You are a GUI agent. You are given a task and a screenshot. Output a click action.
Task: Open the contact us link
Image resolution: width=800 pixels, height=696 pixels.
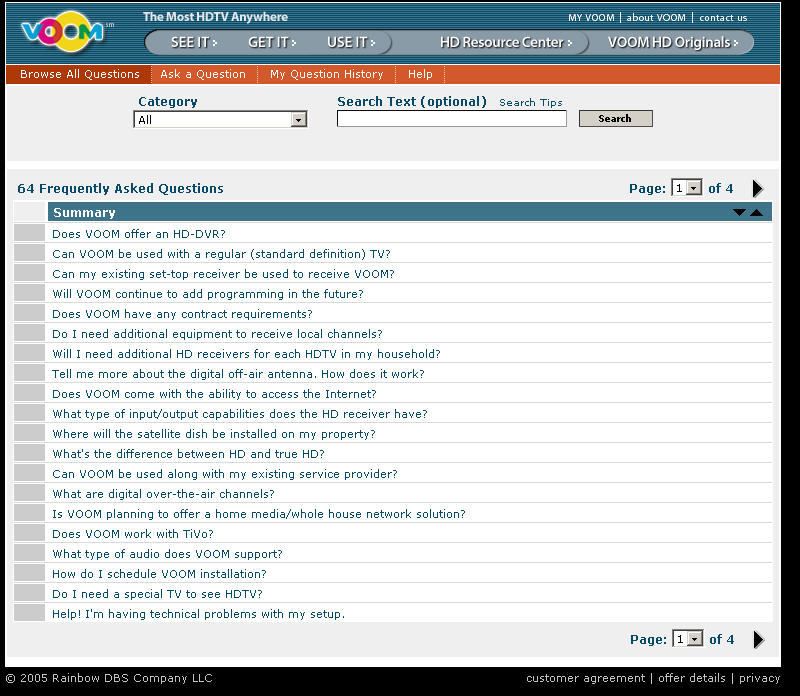tap(723, 17)
